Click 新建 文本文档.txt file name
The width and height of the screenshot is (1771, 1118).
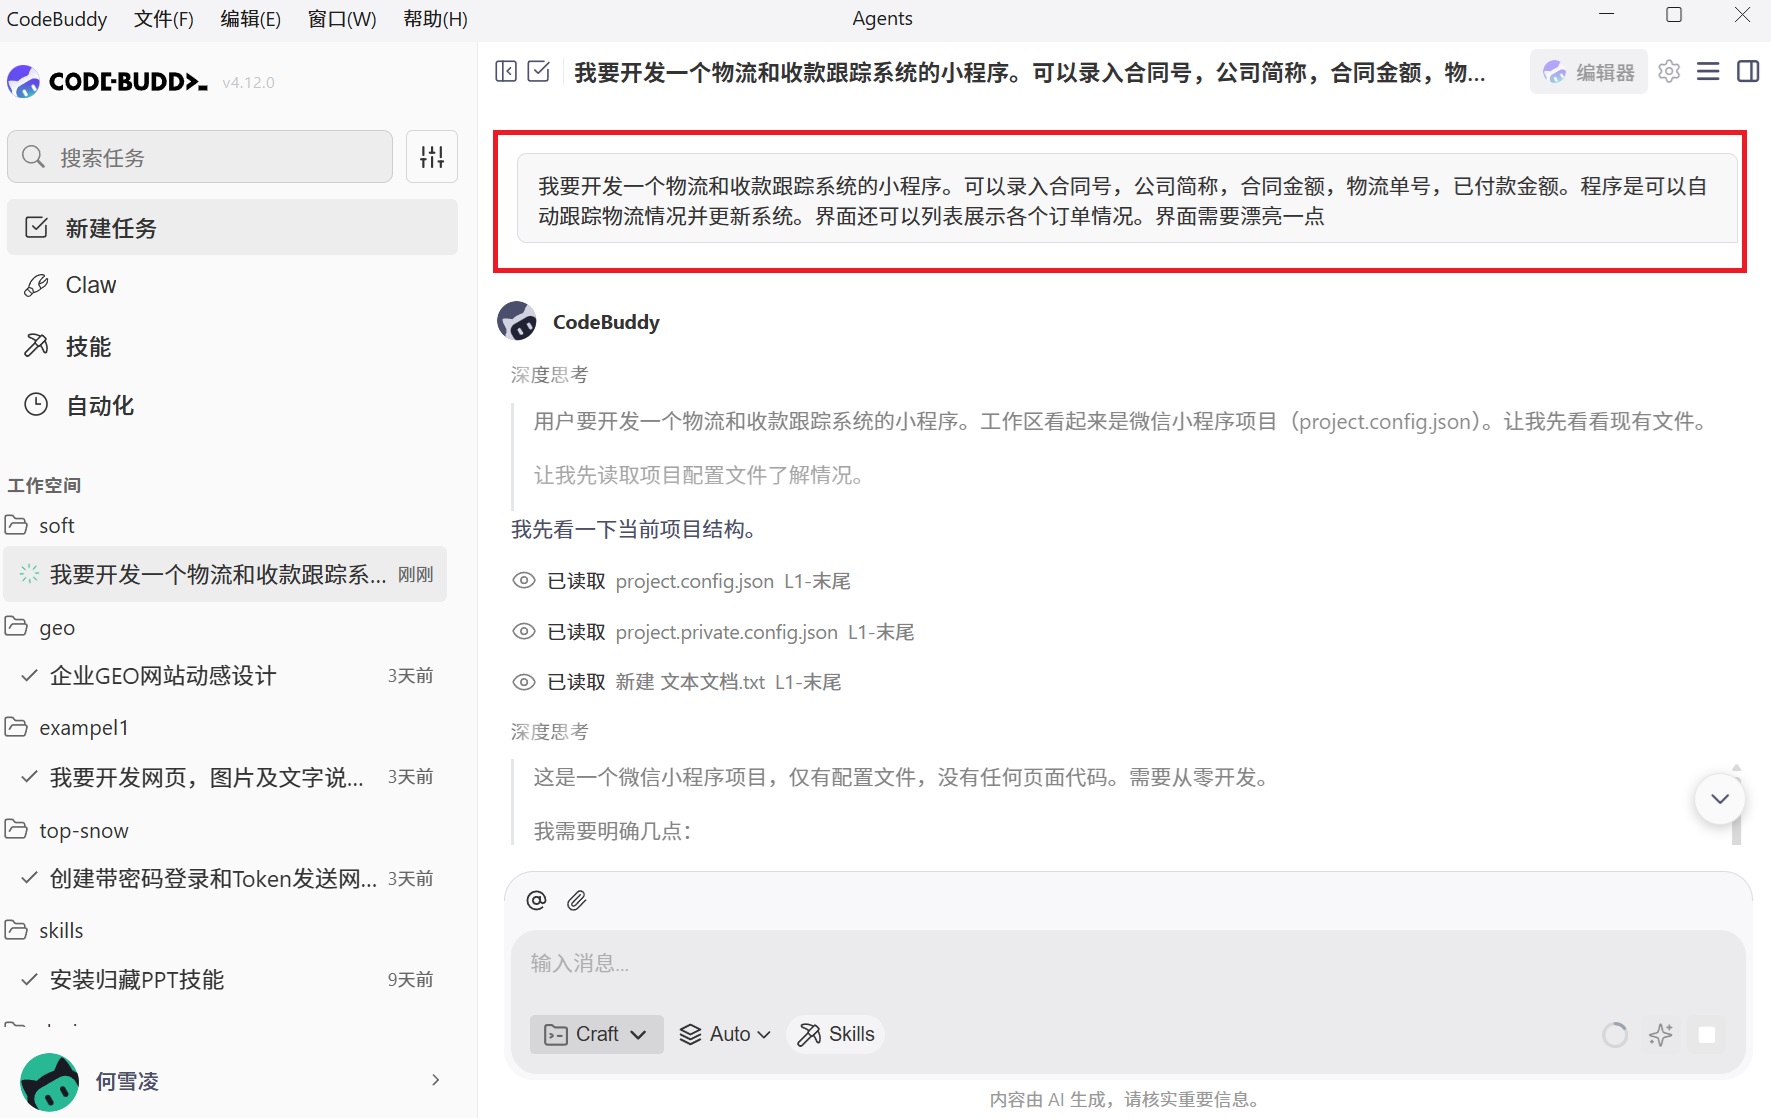[x=690, y=682]
